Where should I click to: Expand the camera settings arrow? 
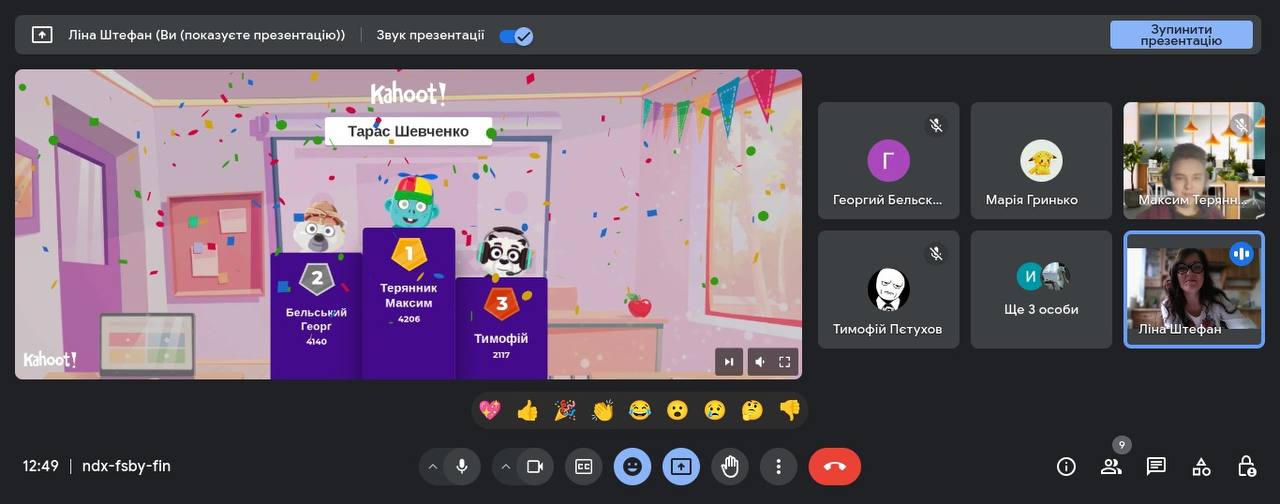tap(505, 466)
